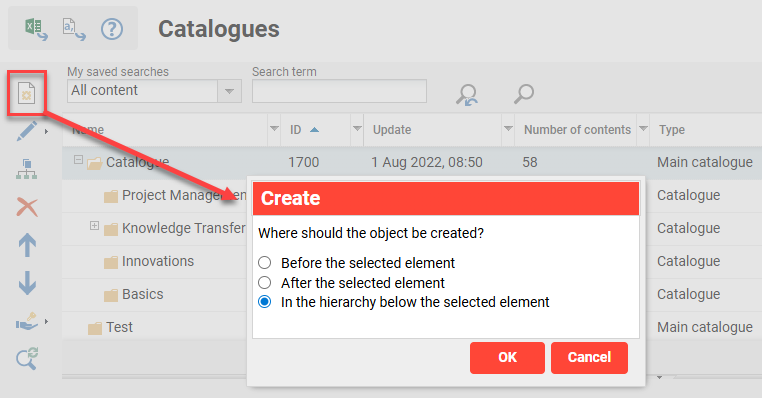762x398 pixels.
Task: Click the hand with key permissions icon
Action: (27, 321)
